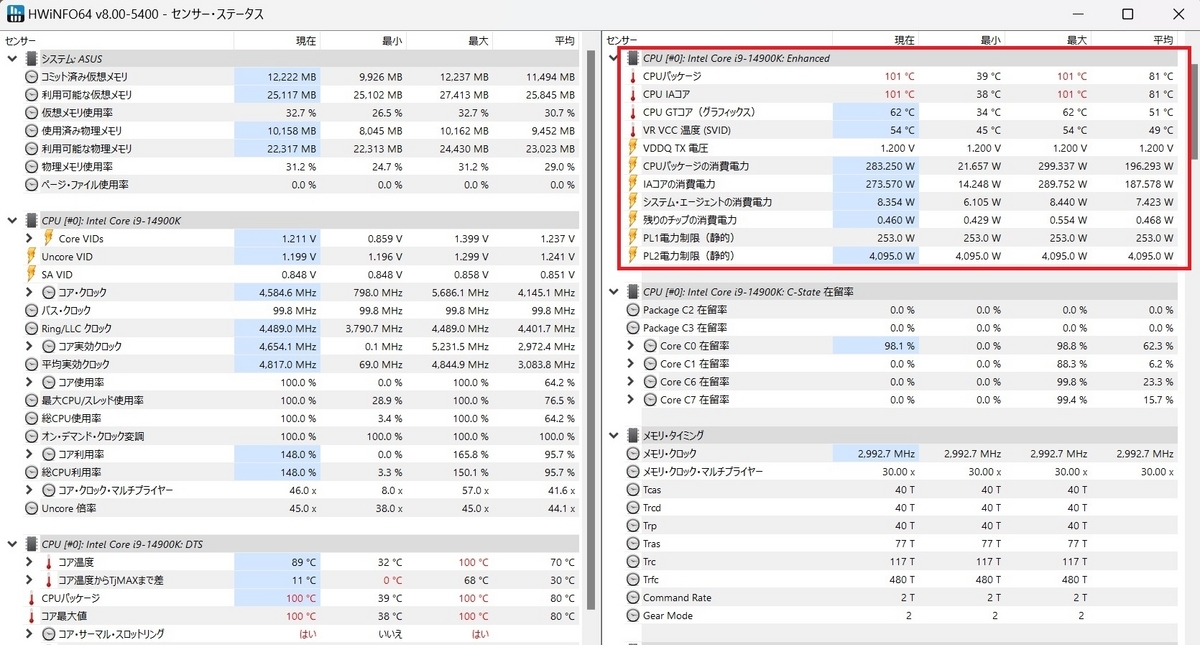The image size is (1200, 645).
Task: Click the HWiNFO64 app icon in title bar
Action: 16,14
